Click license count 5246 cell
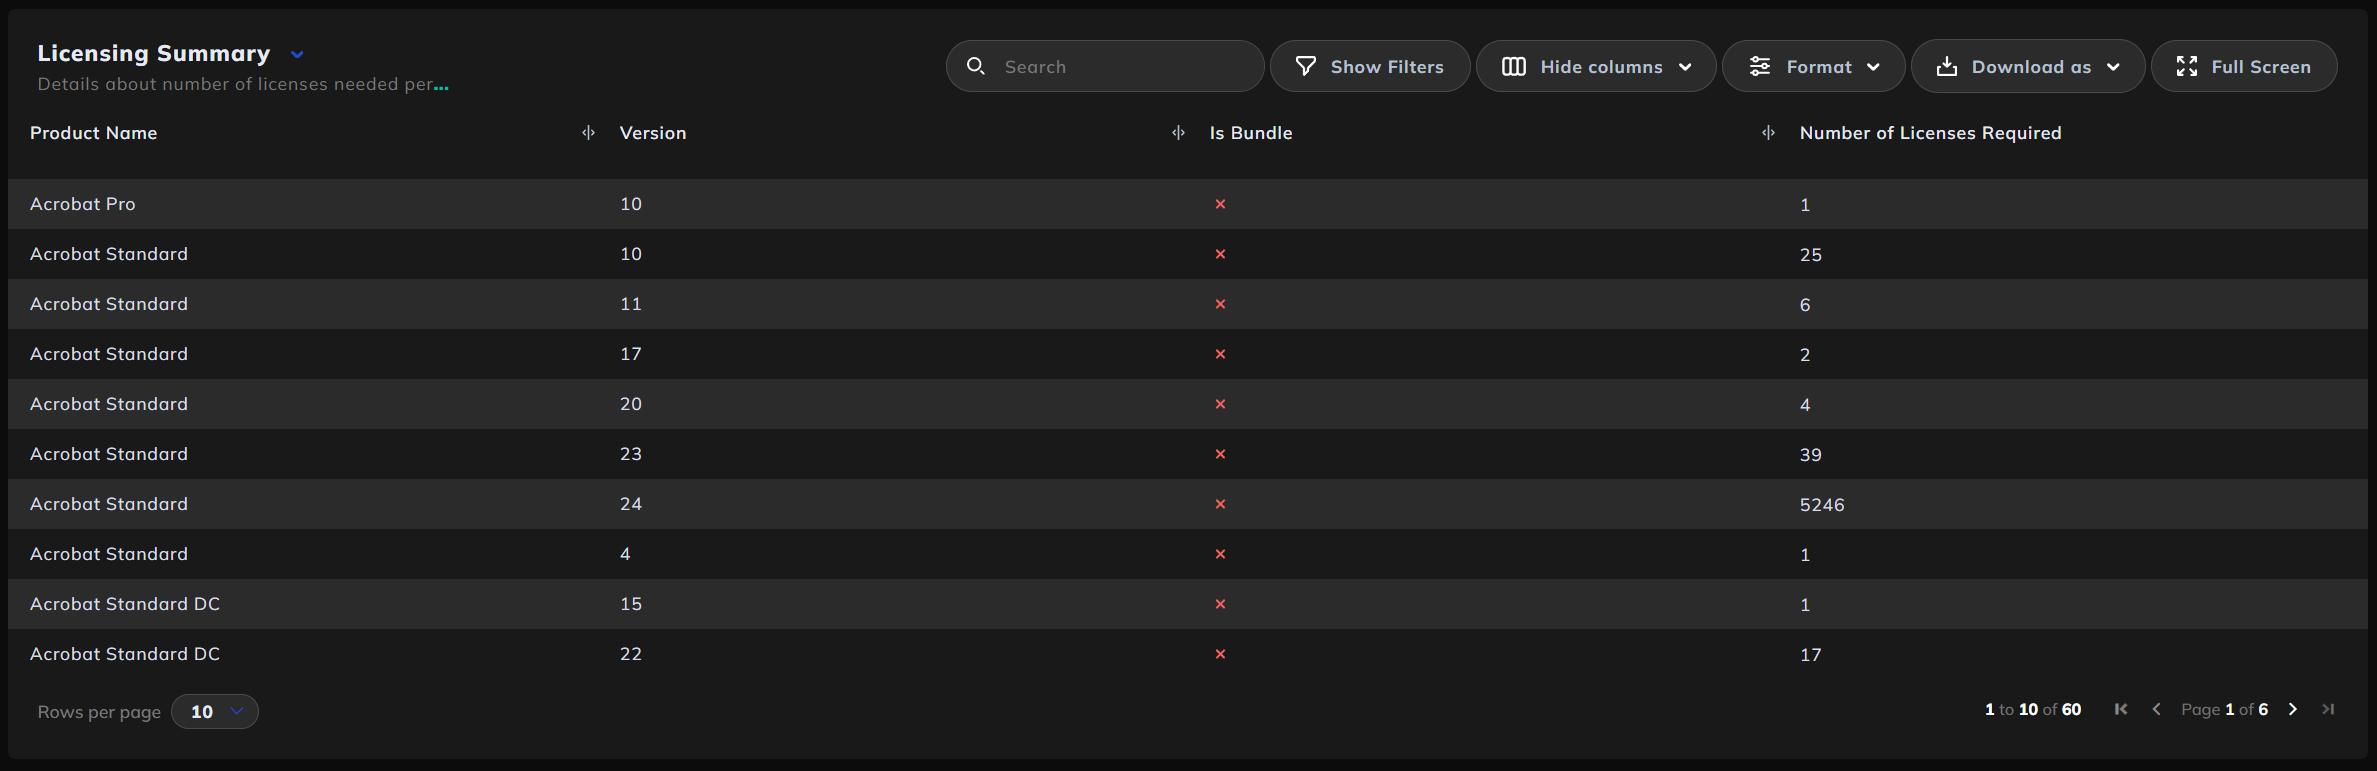The image size is (2377, 771). [x=1822, y=505]
